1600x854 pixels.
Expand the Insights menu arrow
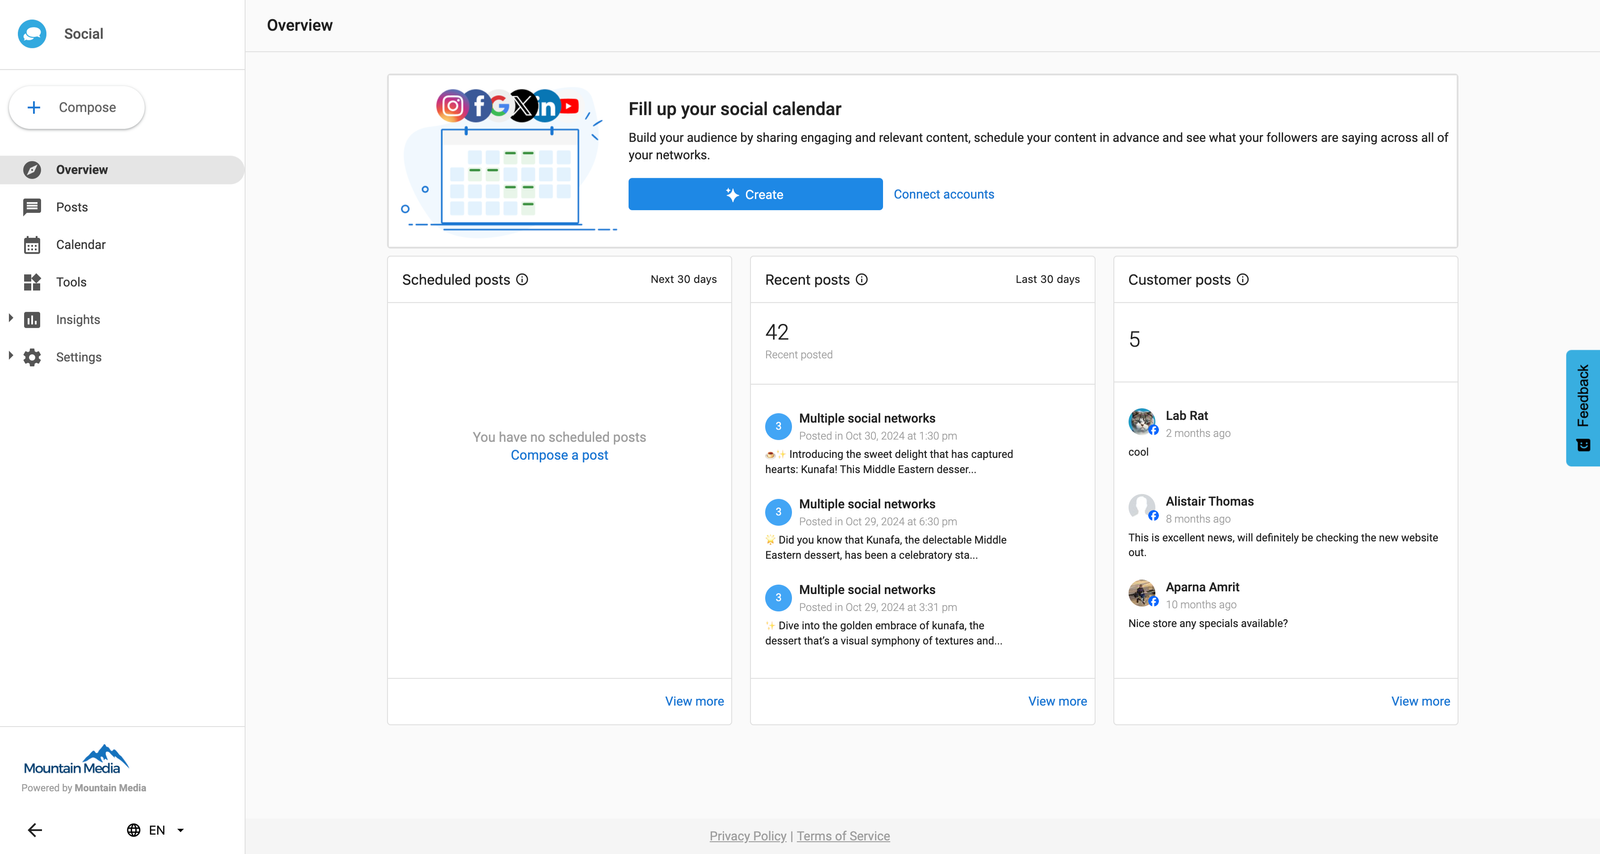click(x=11, y=319)
